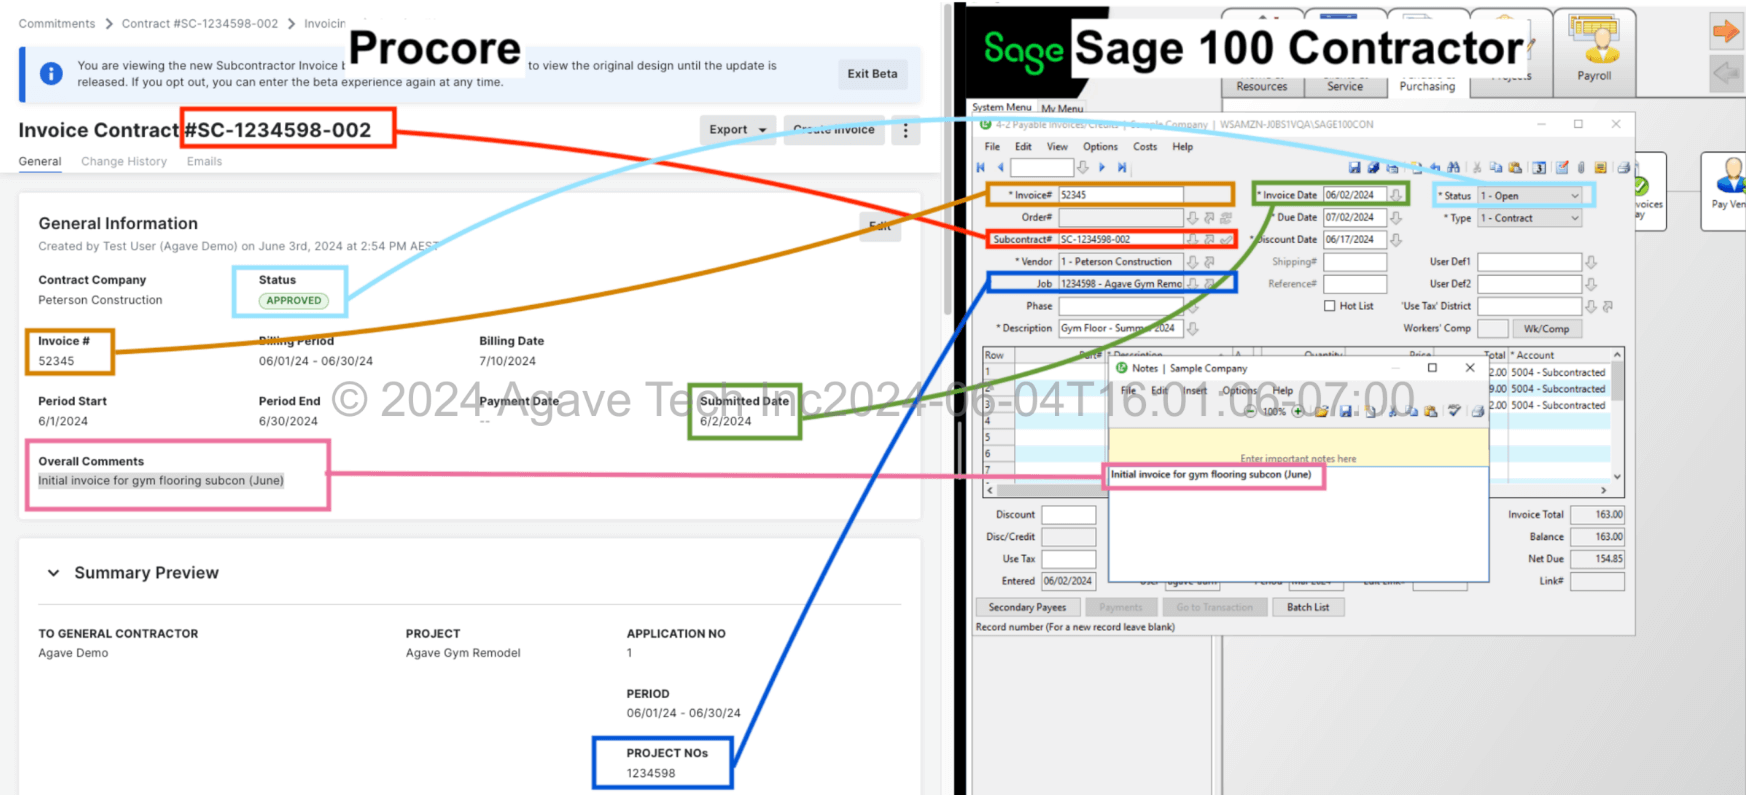Open the Status dropdown showing 1 - Open
This screenshot has width=1746, height=795.
coord(1530,196)
